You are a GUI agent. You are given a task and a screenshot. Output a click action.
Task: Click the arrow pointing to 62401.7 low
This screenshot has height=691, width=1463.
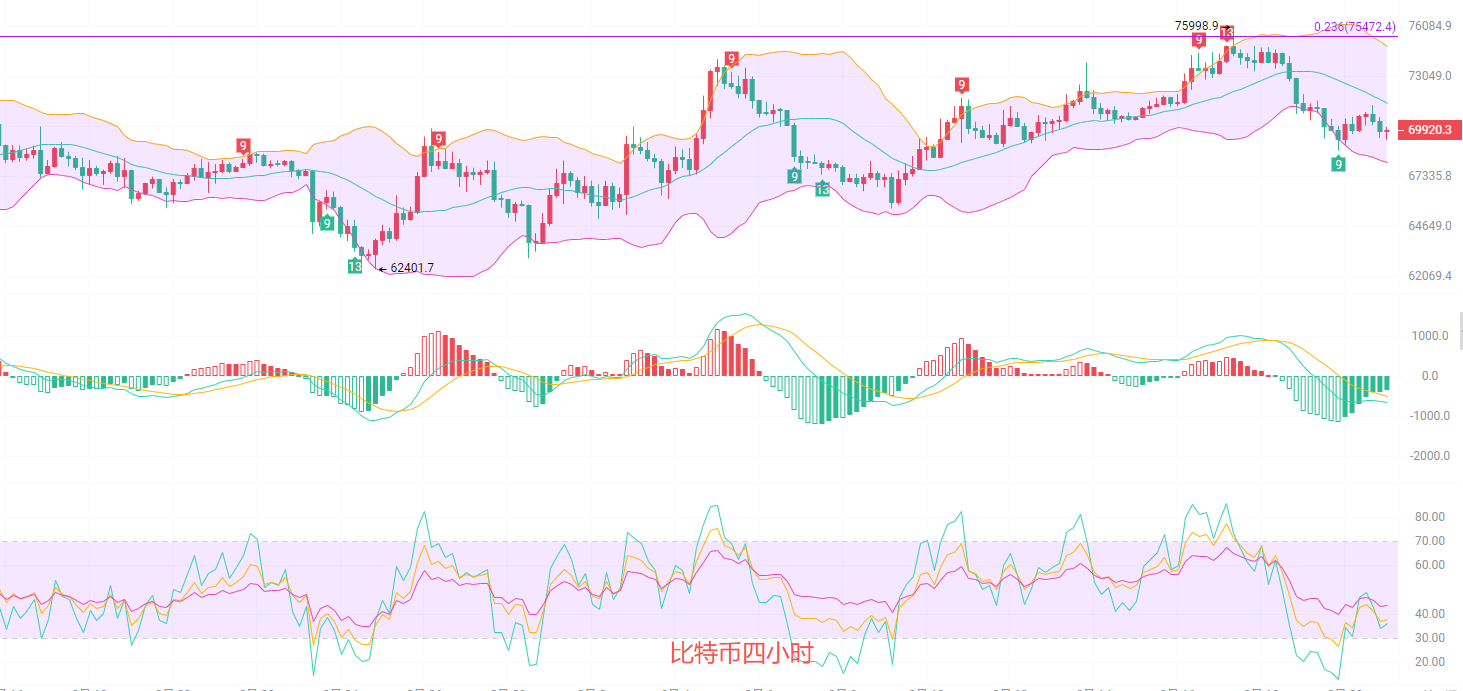pyautogui.click(x=382, y=268)
